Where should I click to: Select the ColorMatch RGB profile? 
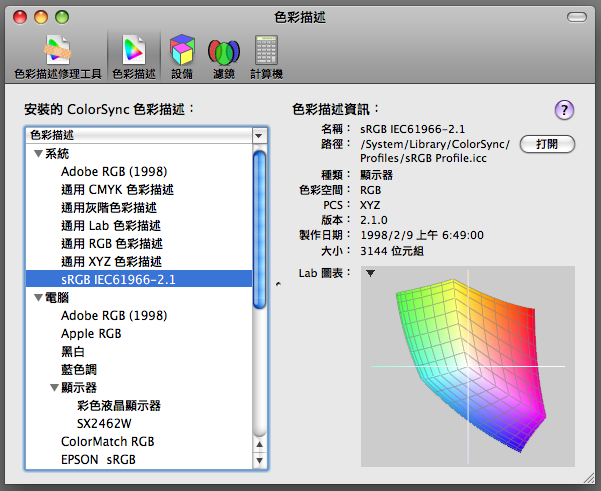pyautogui.click(x=108, y=442)
